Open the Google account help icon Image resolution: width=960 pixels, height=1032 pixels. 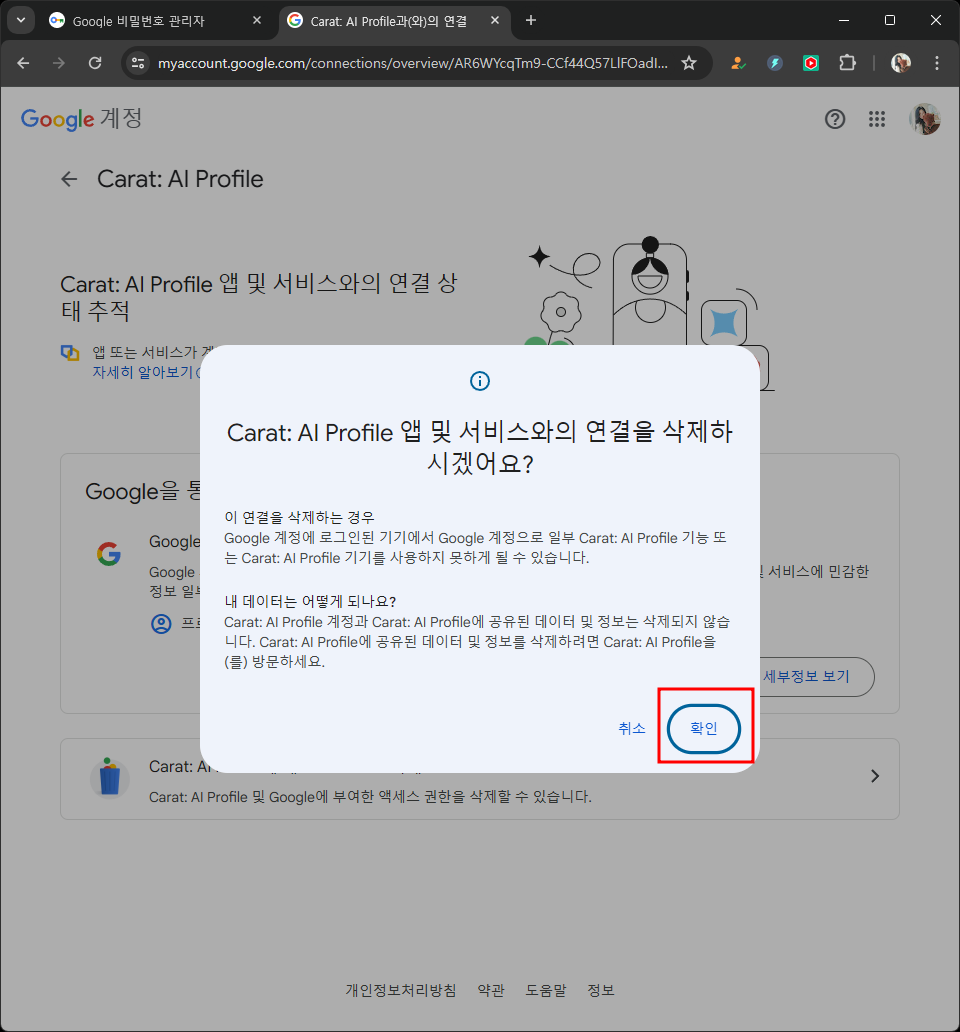835,119
